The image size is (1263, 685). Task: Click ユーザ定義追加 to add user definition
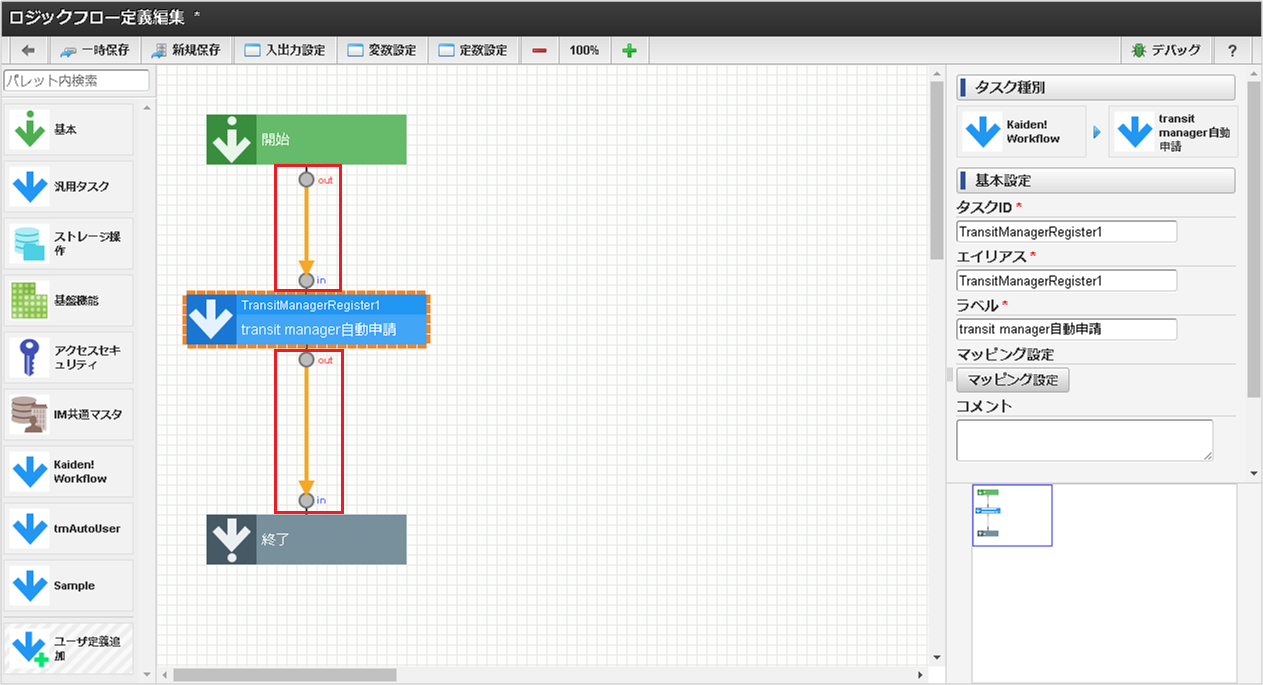coord(70,647)
